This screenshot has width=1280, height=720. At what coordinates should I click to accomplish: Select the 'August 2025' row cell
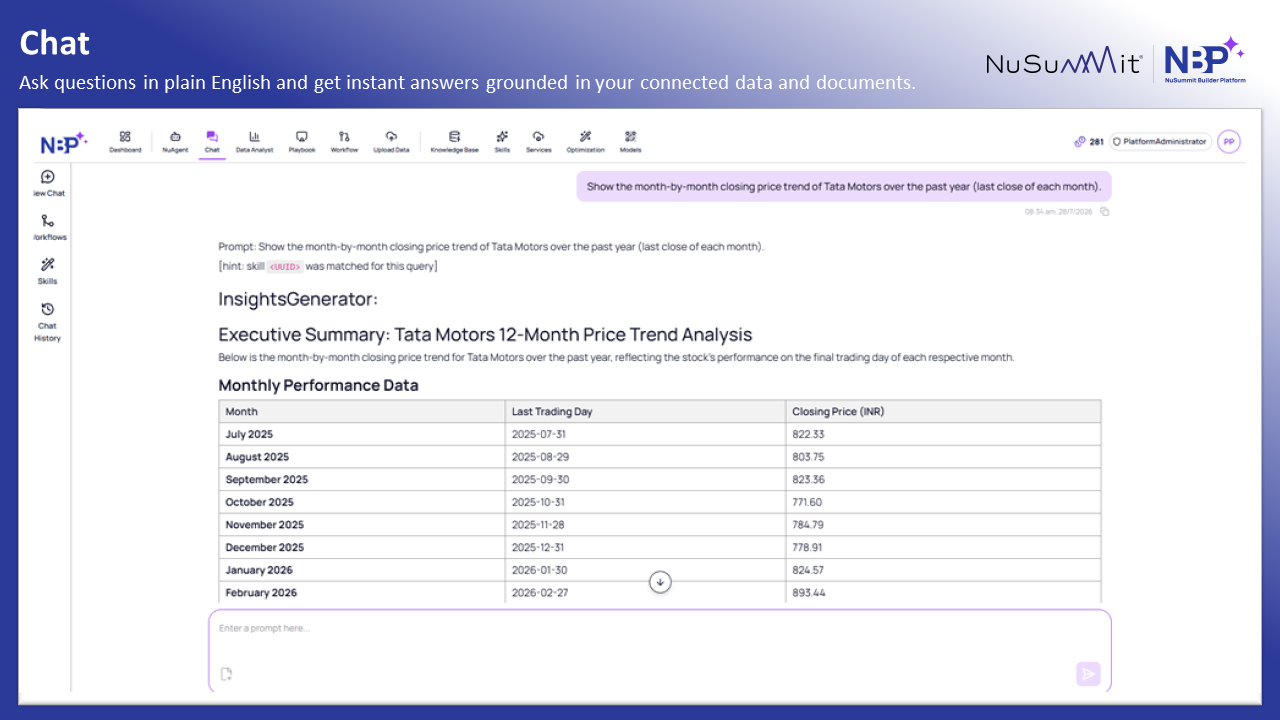tap(362, 457)
